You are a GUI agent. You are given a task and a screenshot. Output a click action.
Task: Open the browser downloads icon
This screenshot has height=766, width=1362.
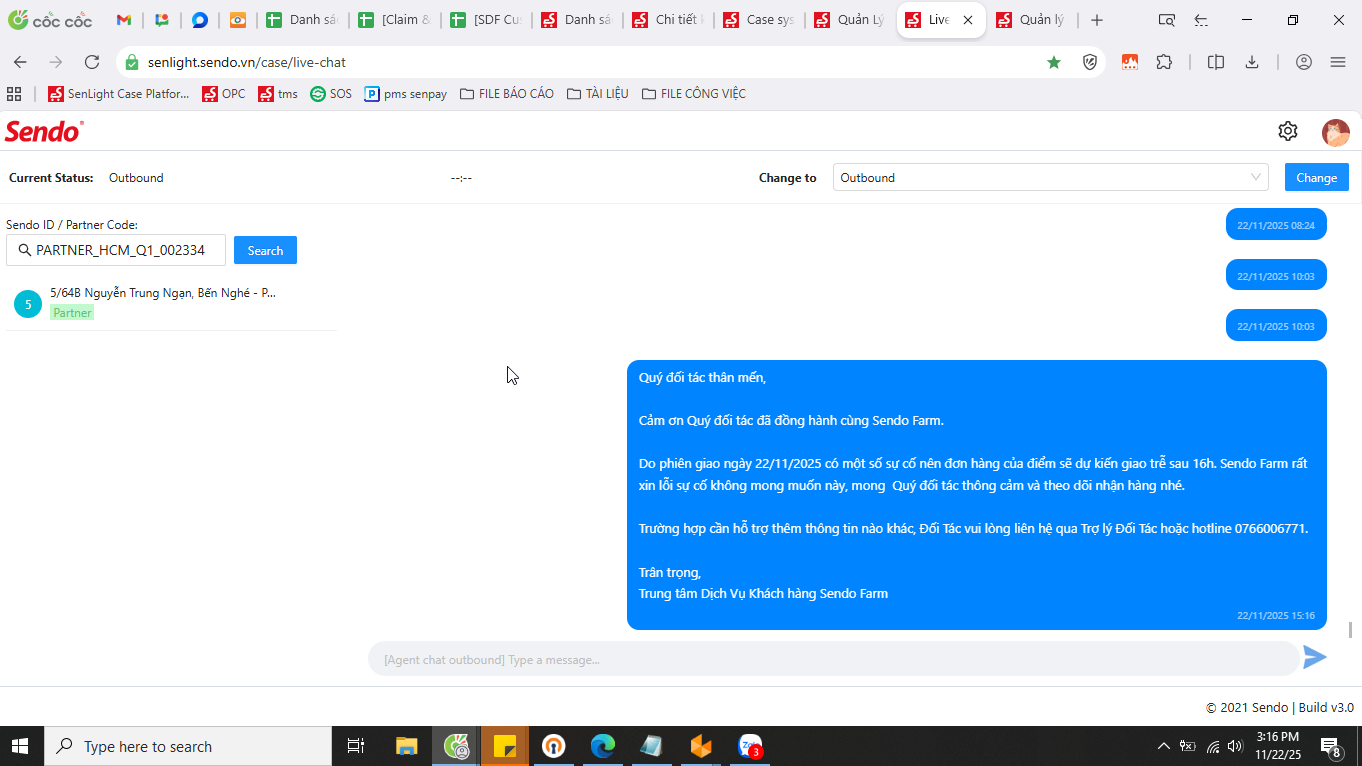coord(1251,62)
